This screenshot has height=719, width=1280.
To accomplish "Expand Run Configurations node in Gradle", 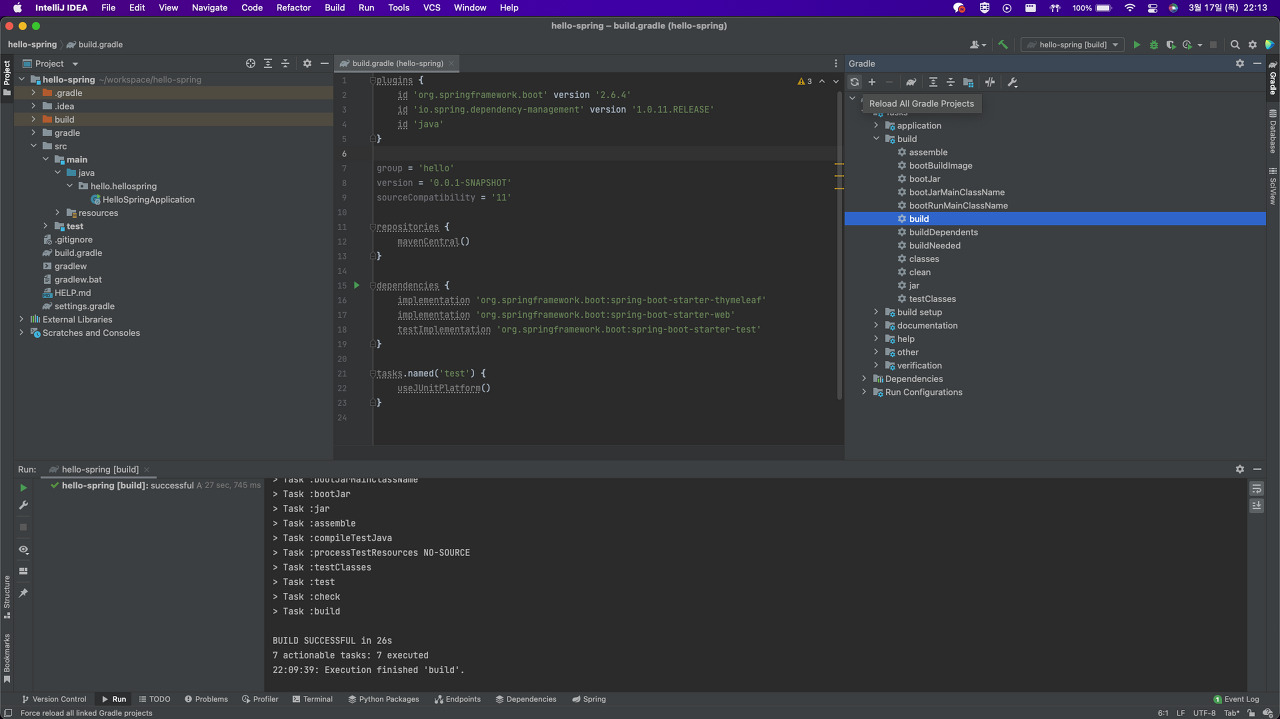I will click(865, 392).
